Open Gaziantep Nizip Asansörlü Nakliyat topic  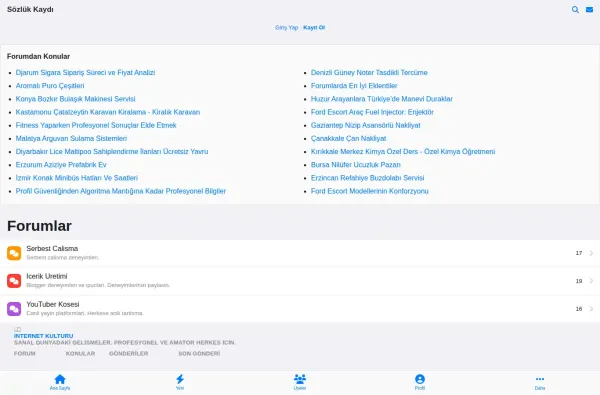click(x=365, y=125)
